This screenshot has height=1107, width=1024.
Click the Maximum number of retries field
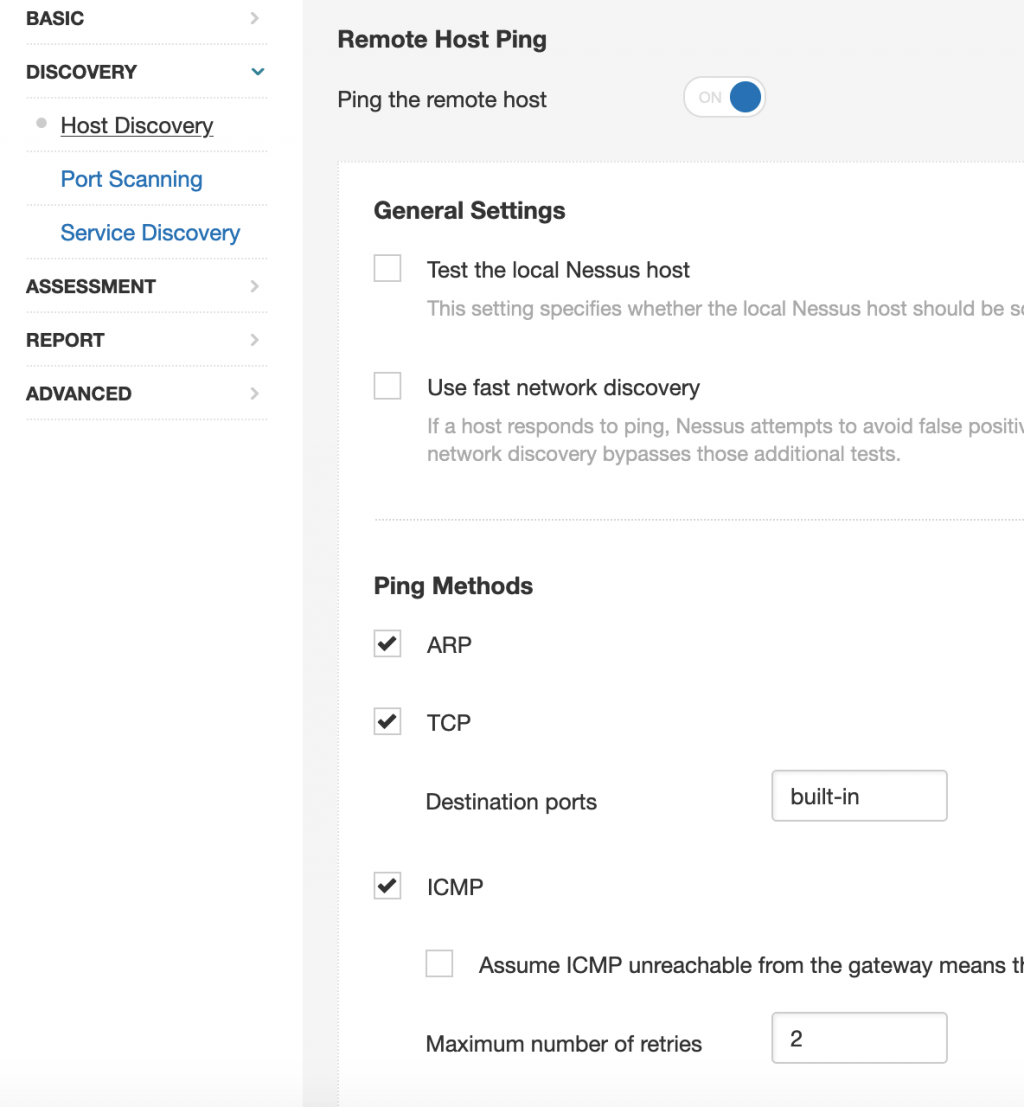coord(858,1039)
